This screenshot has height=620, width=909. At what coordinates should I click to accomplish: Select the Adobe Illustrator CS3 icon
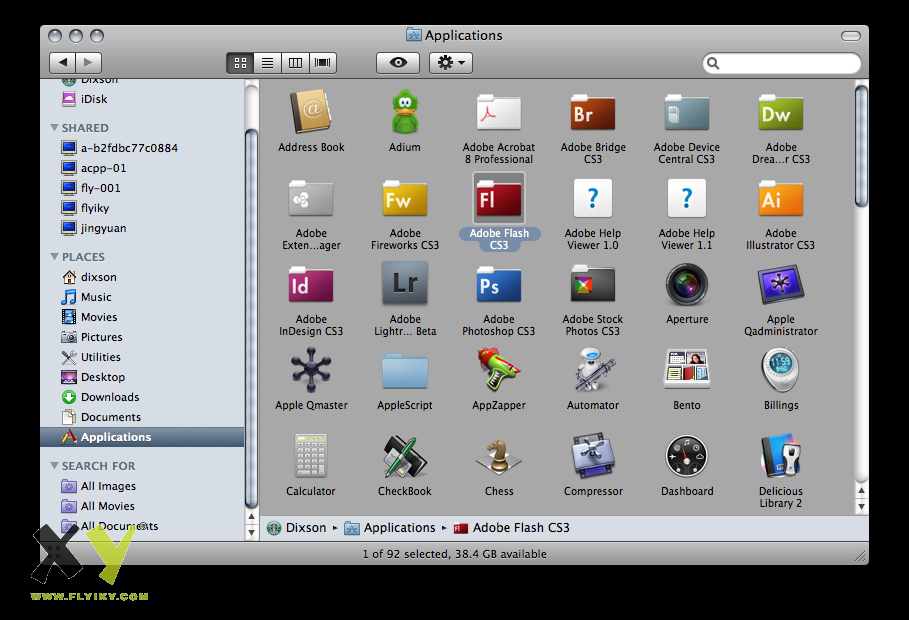781,198
